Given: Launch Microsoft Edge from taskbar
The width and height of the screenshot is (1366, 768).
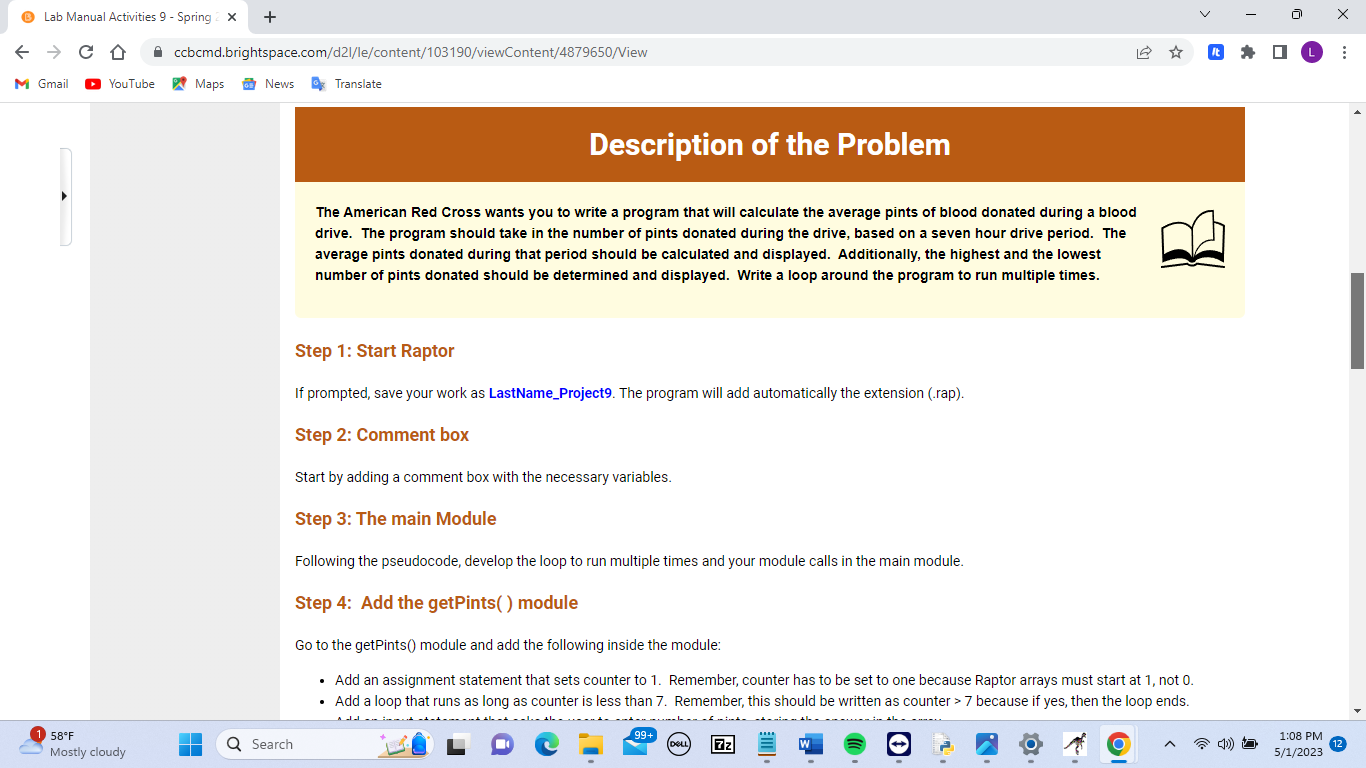Looking at the screenshot, I should [x=546, y=744].
